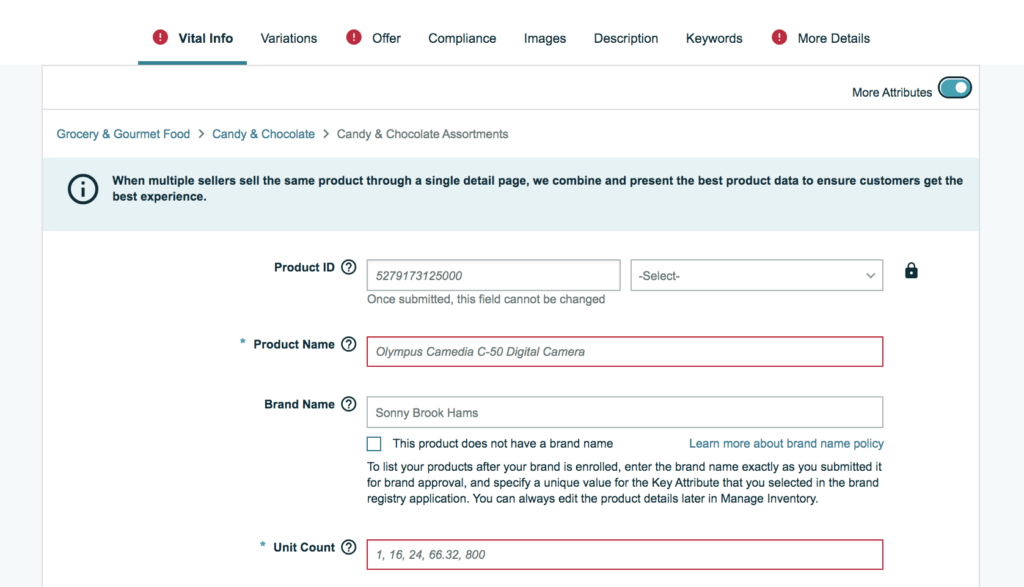Click the red alert icon on Offer tab
Image resolution: width=1024 pixels, height=587 pixels.
click(354, 38)
